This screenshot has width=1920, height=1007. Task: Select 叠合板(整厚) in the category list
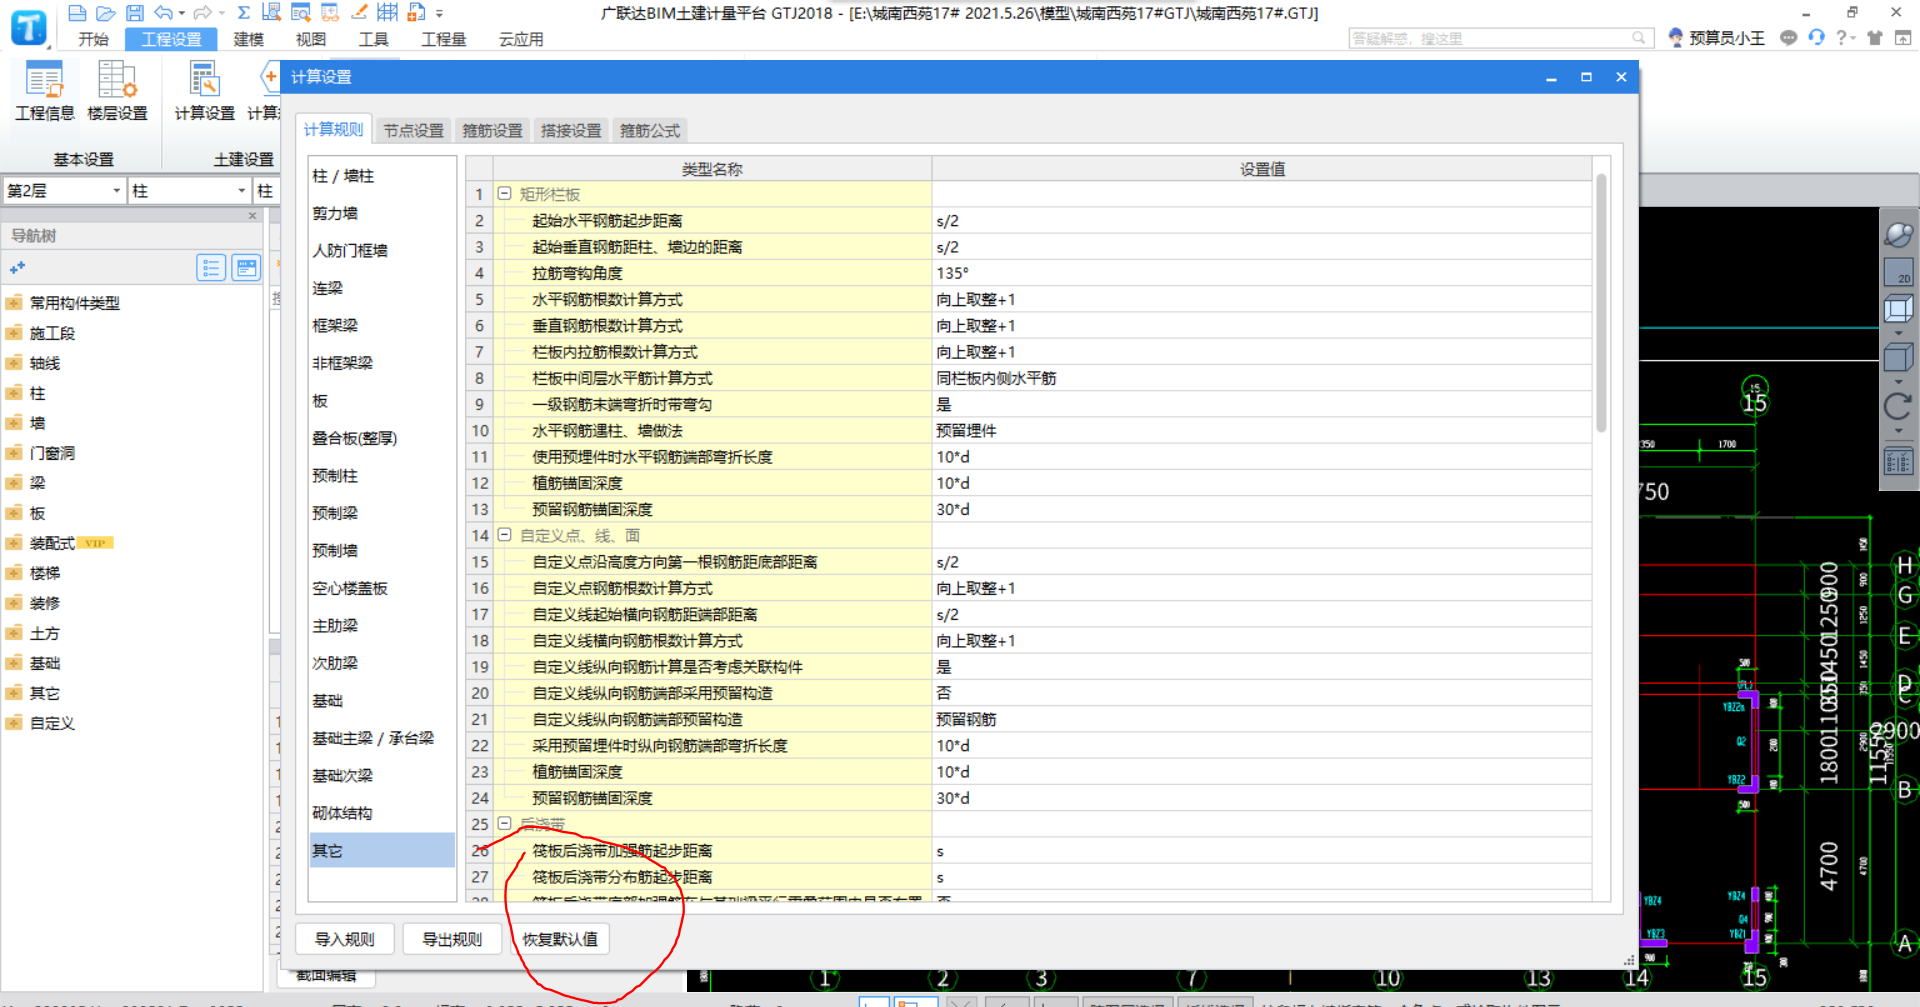[382, 438]
